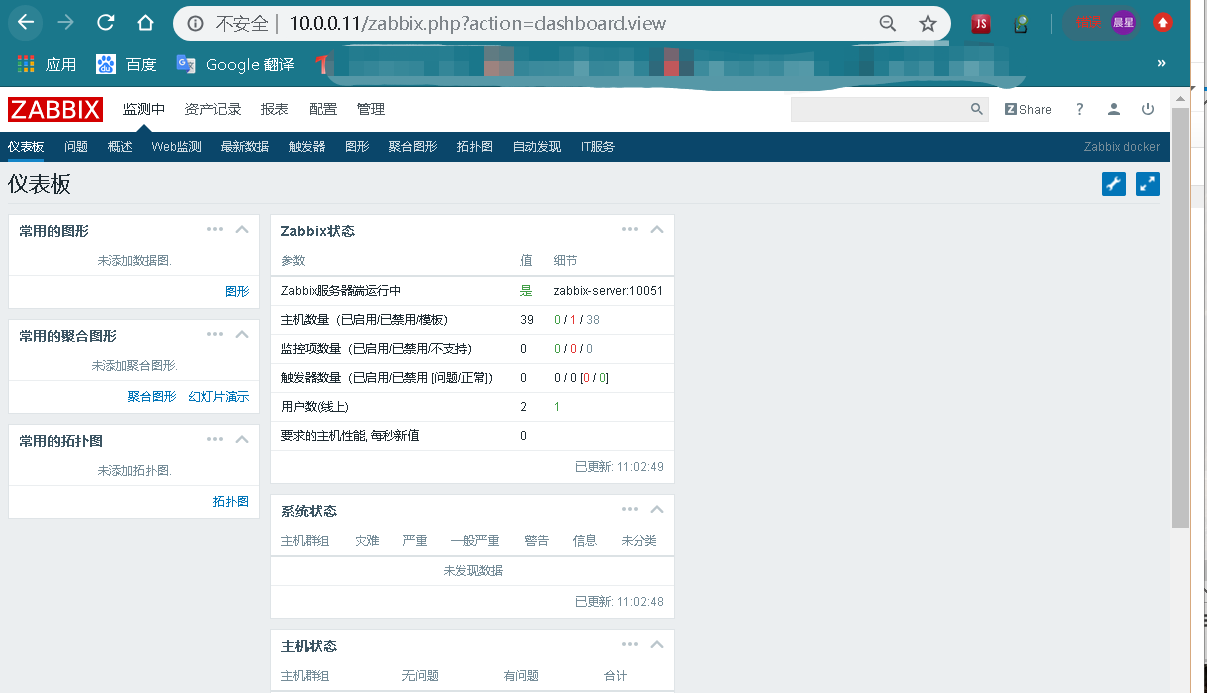Click the zabbix-server:10051 detail text
The height and width of the screenshot is (693, 1207).
(608, 291)
